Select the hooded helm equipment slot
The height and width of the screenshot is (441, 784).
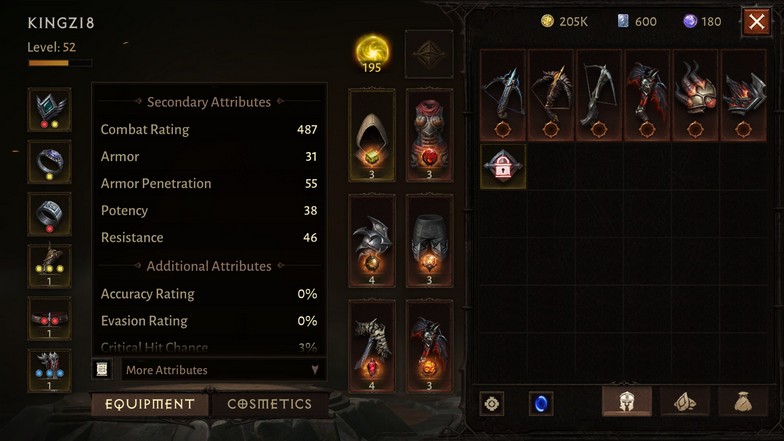pyautogui.click(x=372, y=136)
